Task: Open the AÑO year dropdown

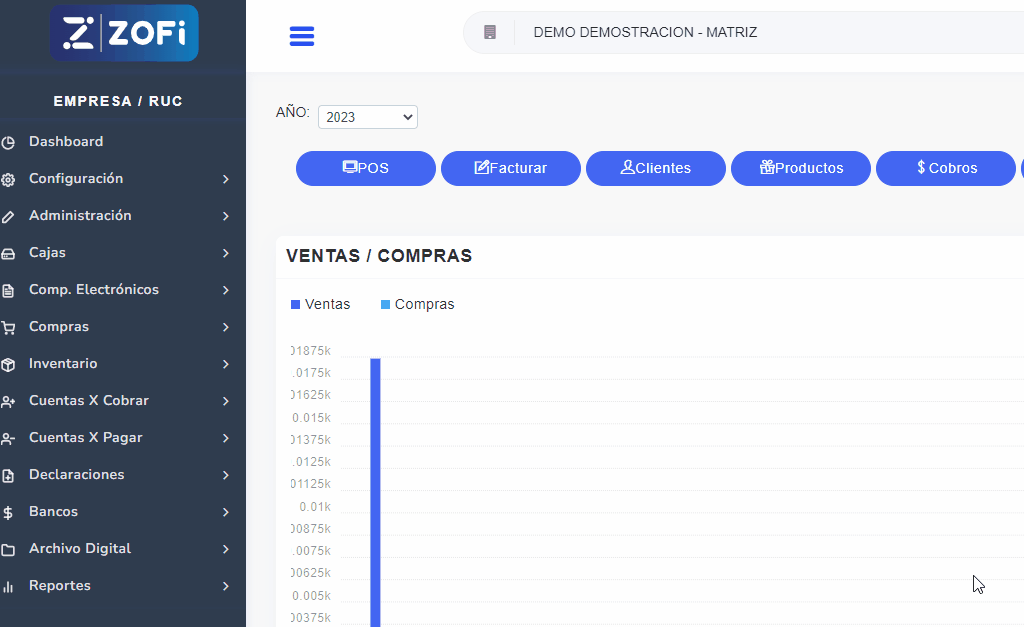Action: pos(368,117)
